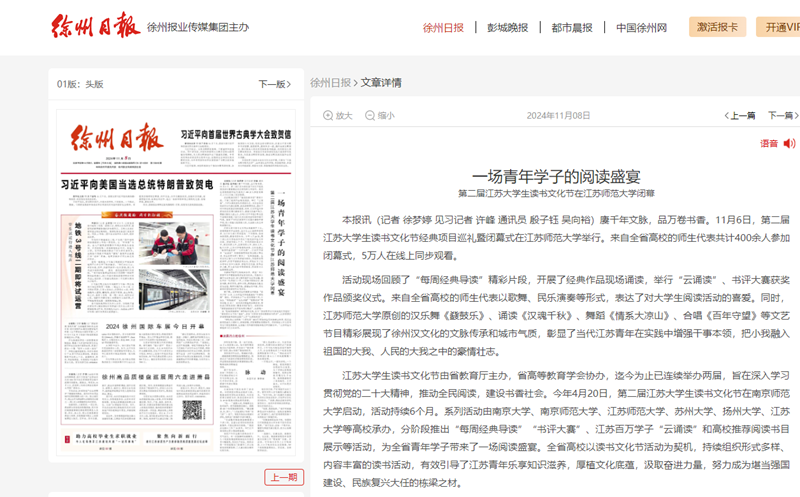Viewport: 800px width, 497px height.
Task: Click the 2024年11月08日 publication date
Action: (x=558, y=116)
